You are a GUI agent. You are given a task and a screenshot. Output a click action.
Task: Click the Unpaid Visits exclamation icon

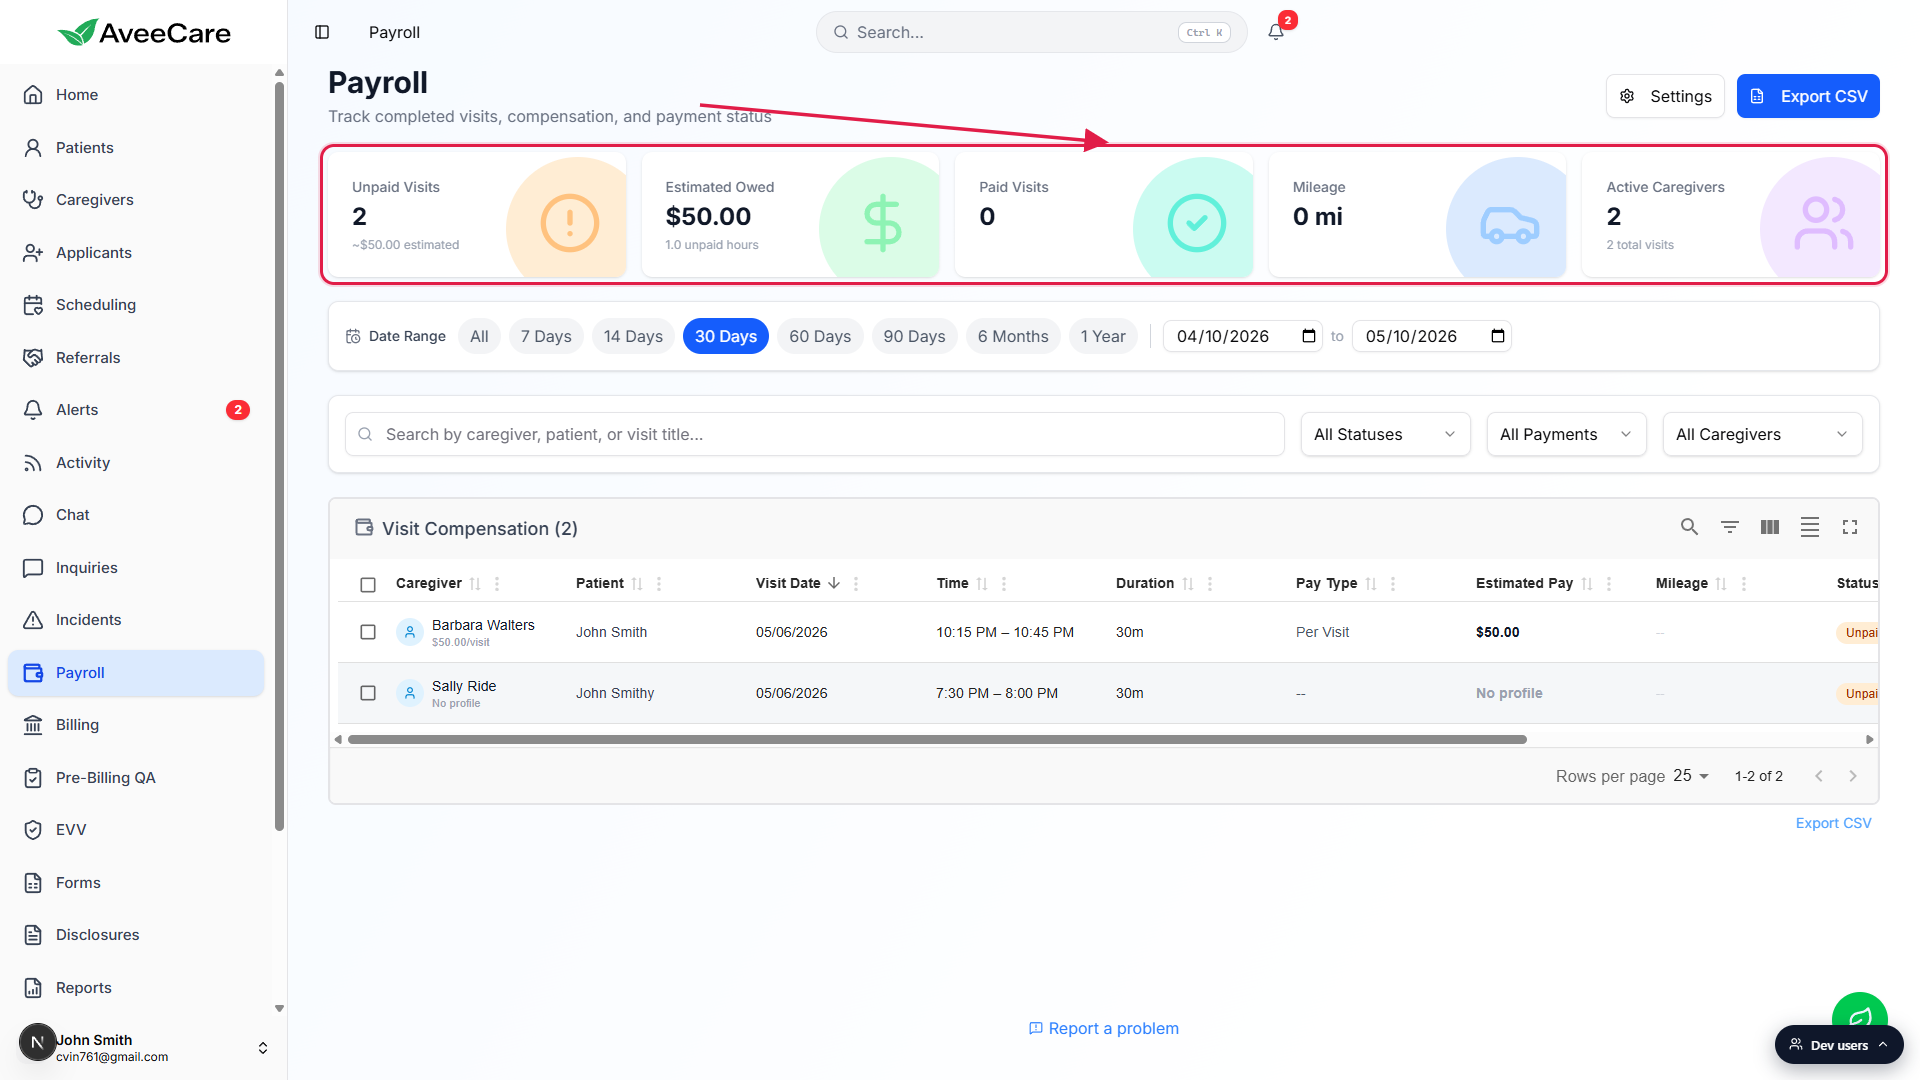[570, 222]
